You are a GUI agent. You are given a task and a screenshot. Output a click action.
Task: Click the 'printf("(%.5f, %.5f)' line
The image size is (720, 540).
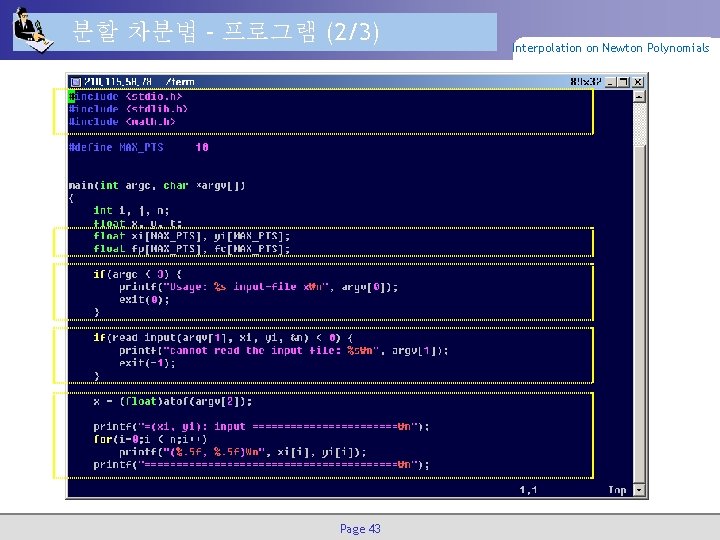coord(242,452)
